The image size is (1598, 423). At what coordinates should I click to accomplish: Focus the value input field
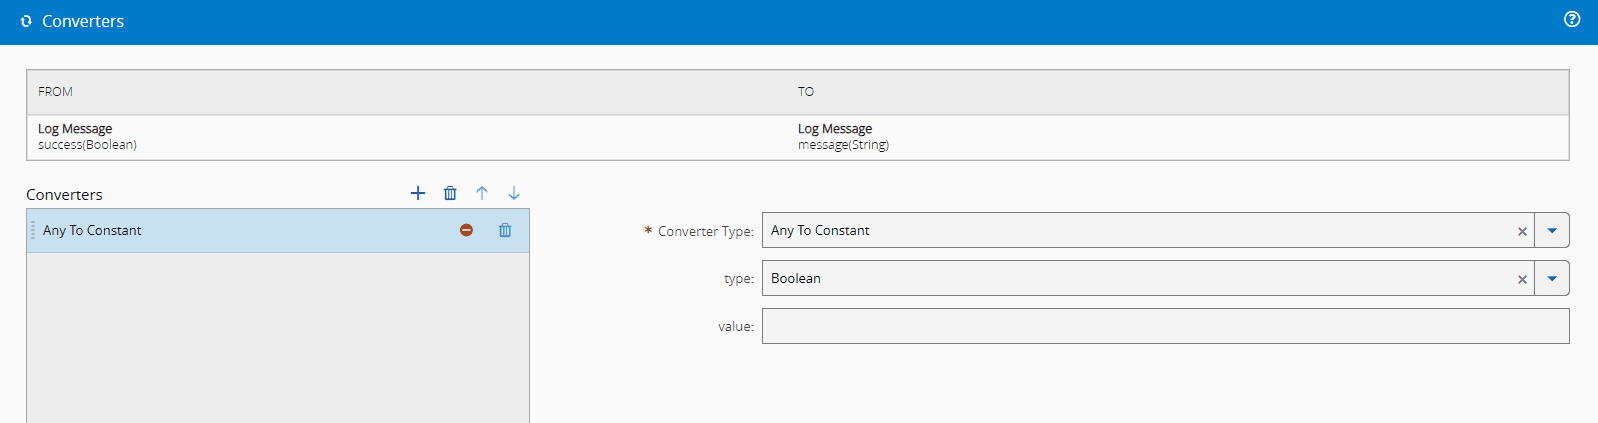click(x=1165, y=326)
